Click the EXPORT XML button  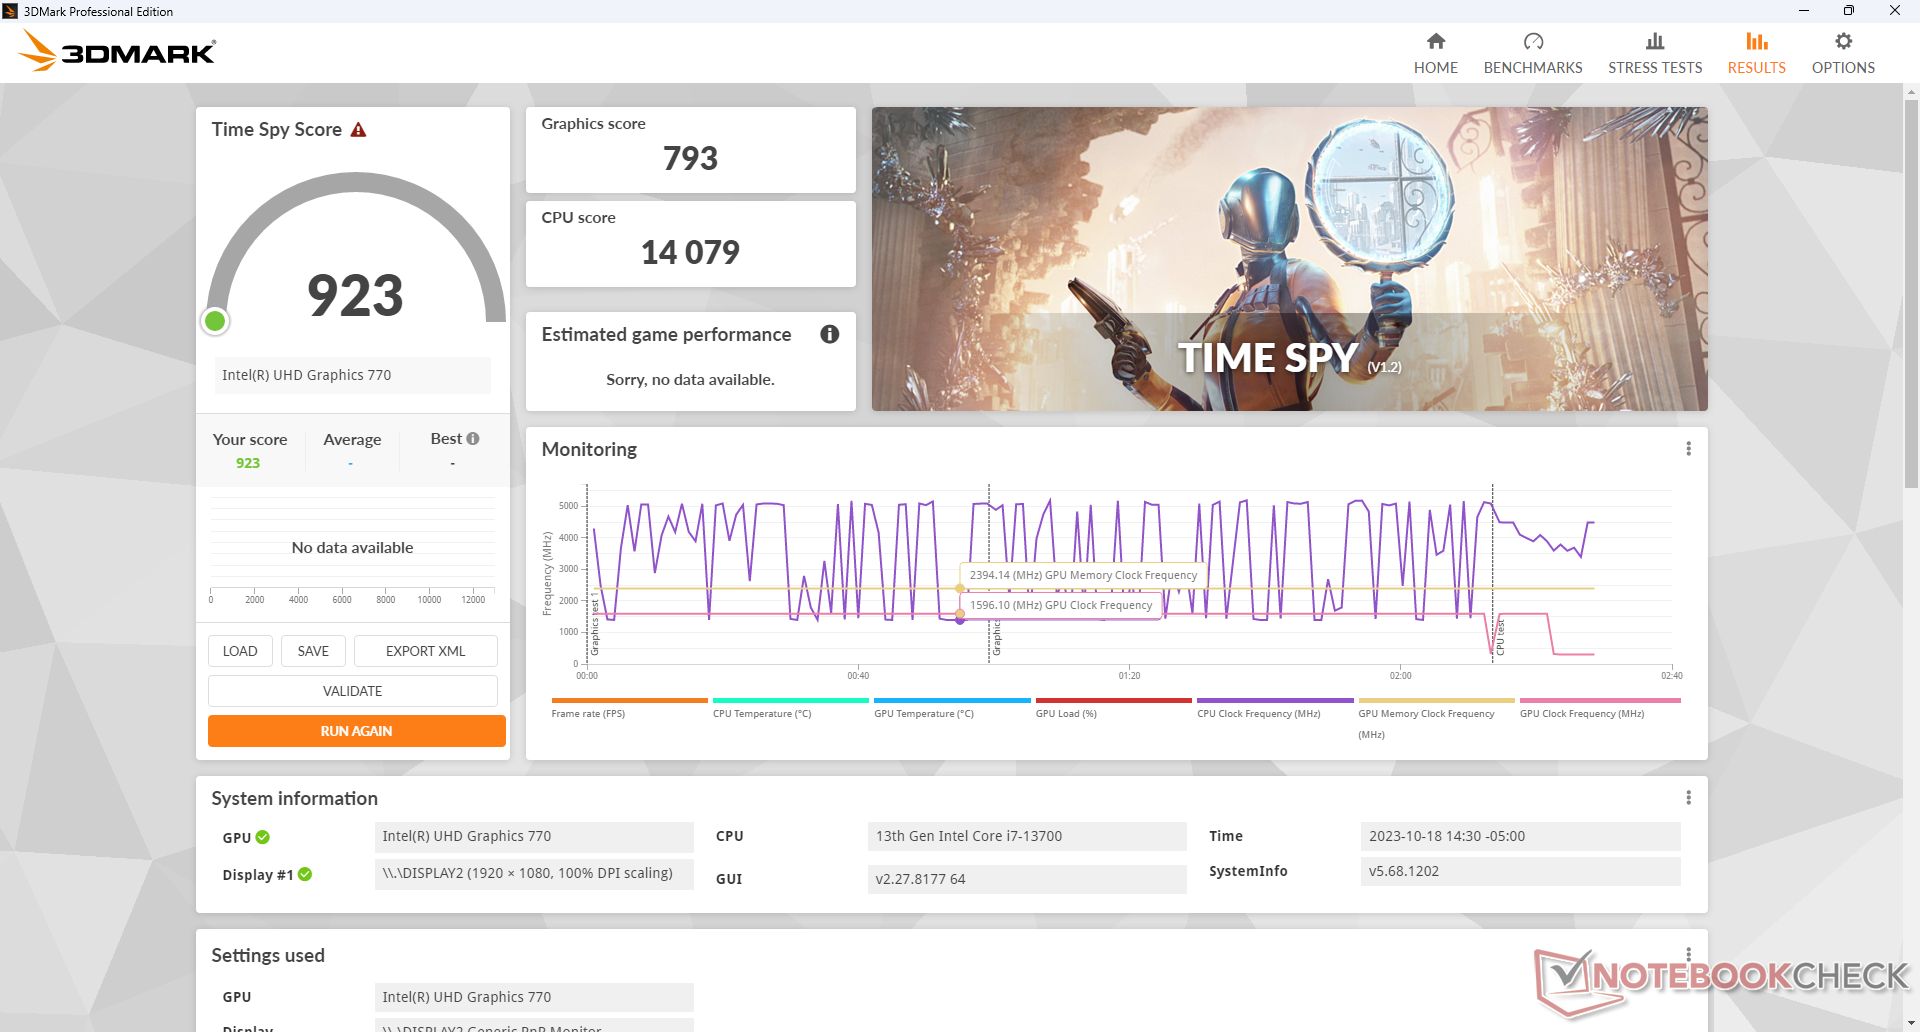(x=425, y=651)
